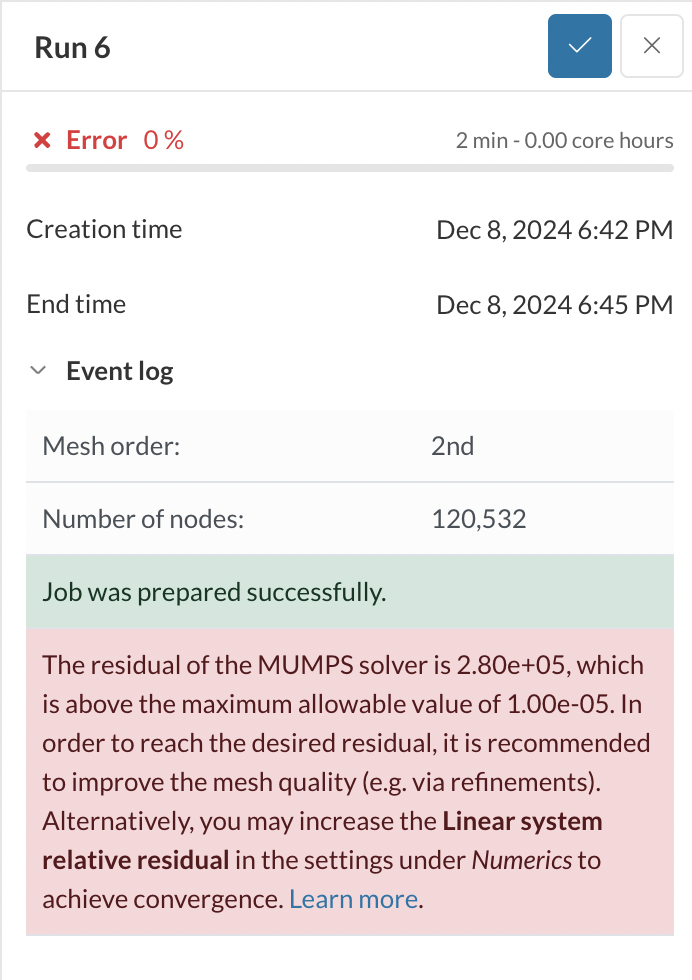Collapse the Event log chevron
The image size is (692, 980).
click(39, 371)
